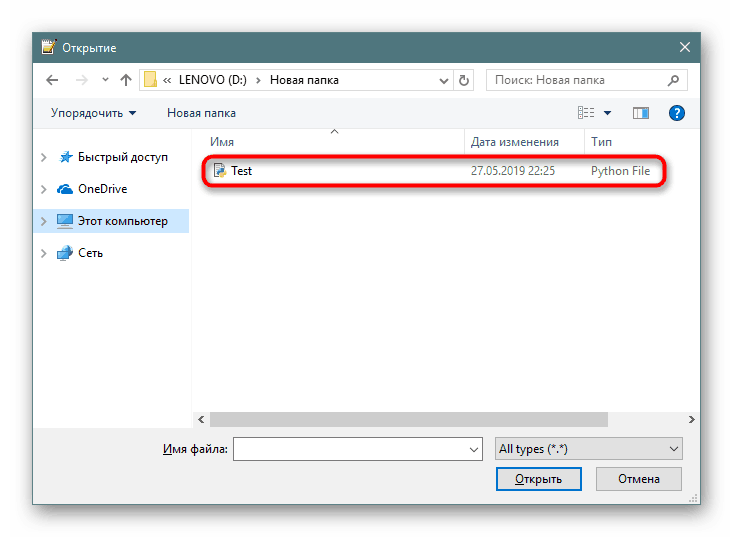This screenshot has width=733, height=537.
Task: Open the view options dropdown arrow
Action: coord(607,113)
